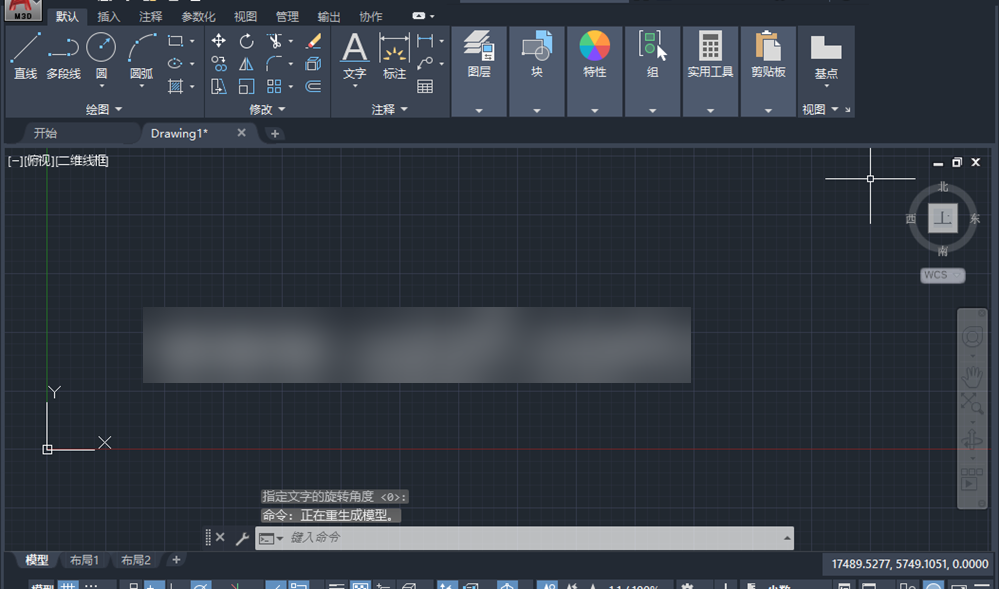The height and width of the screenshot is (589, 999).
Task: Switch to the Insert (插入) ribbon tab
Action: pos(108,17)
